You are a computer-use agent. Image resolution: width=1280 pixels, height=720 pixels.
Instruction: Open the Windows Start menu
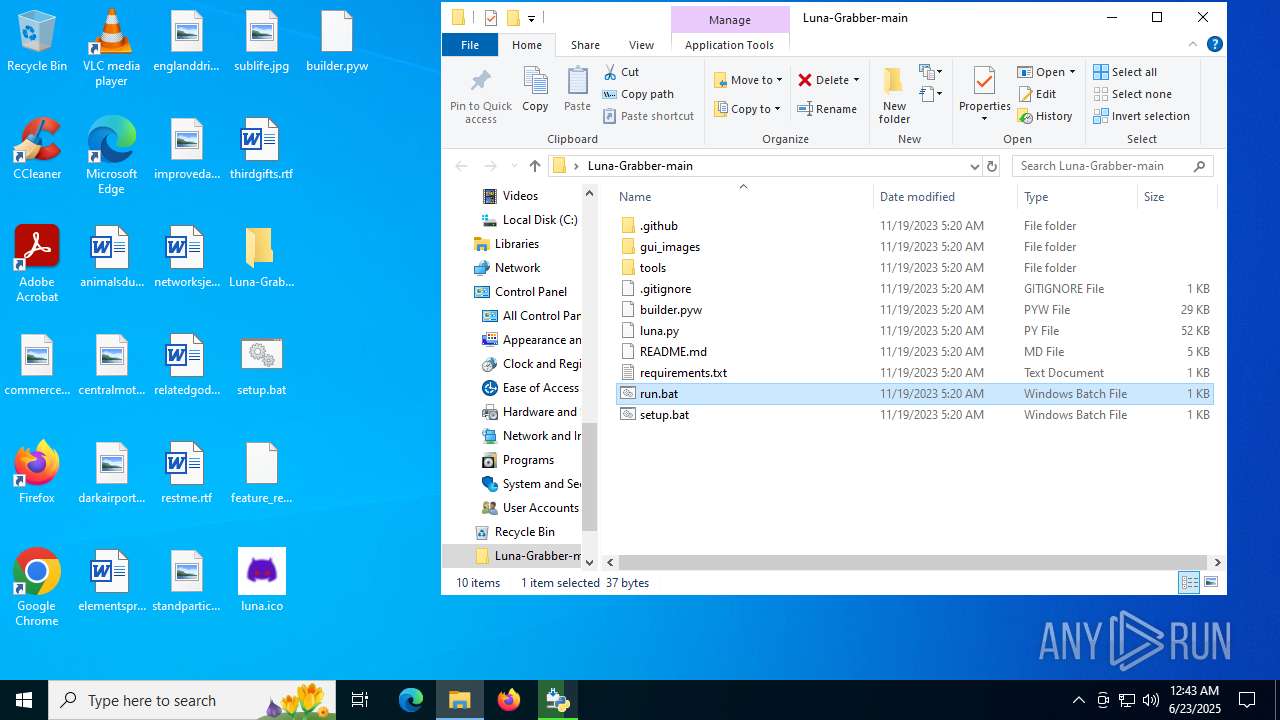(24, 700)
